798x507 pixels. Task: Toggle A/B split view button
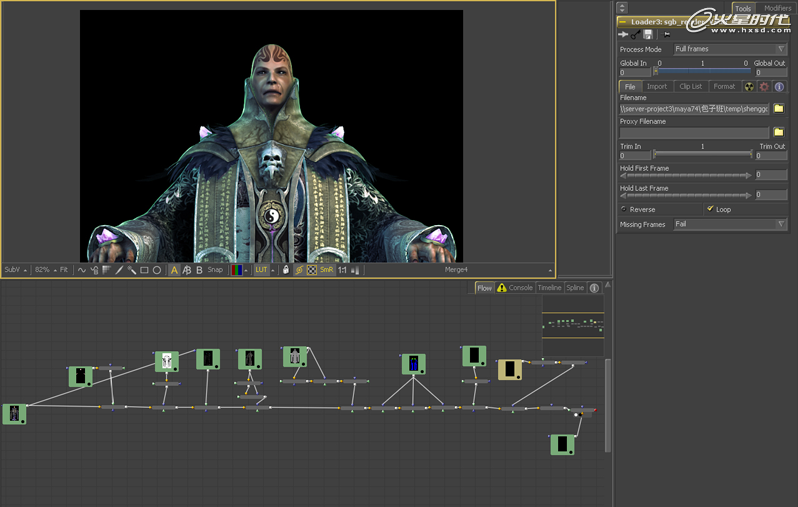point(187,270)
